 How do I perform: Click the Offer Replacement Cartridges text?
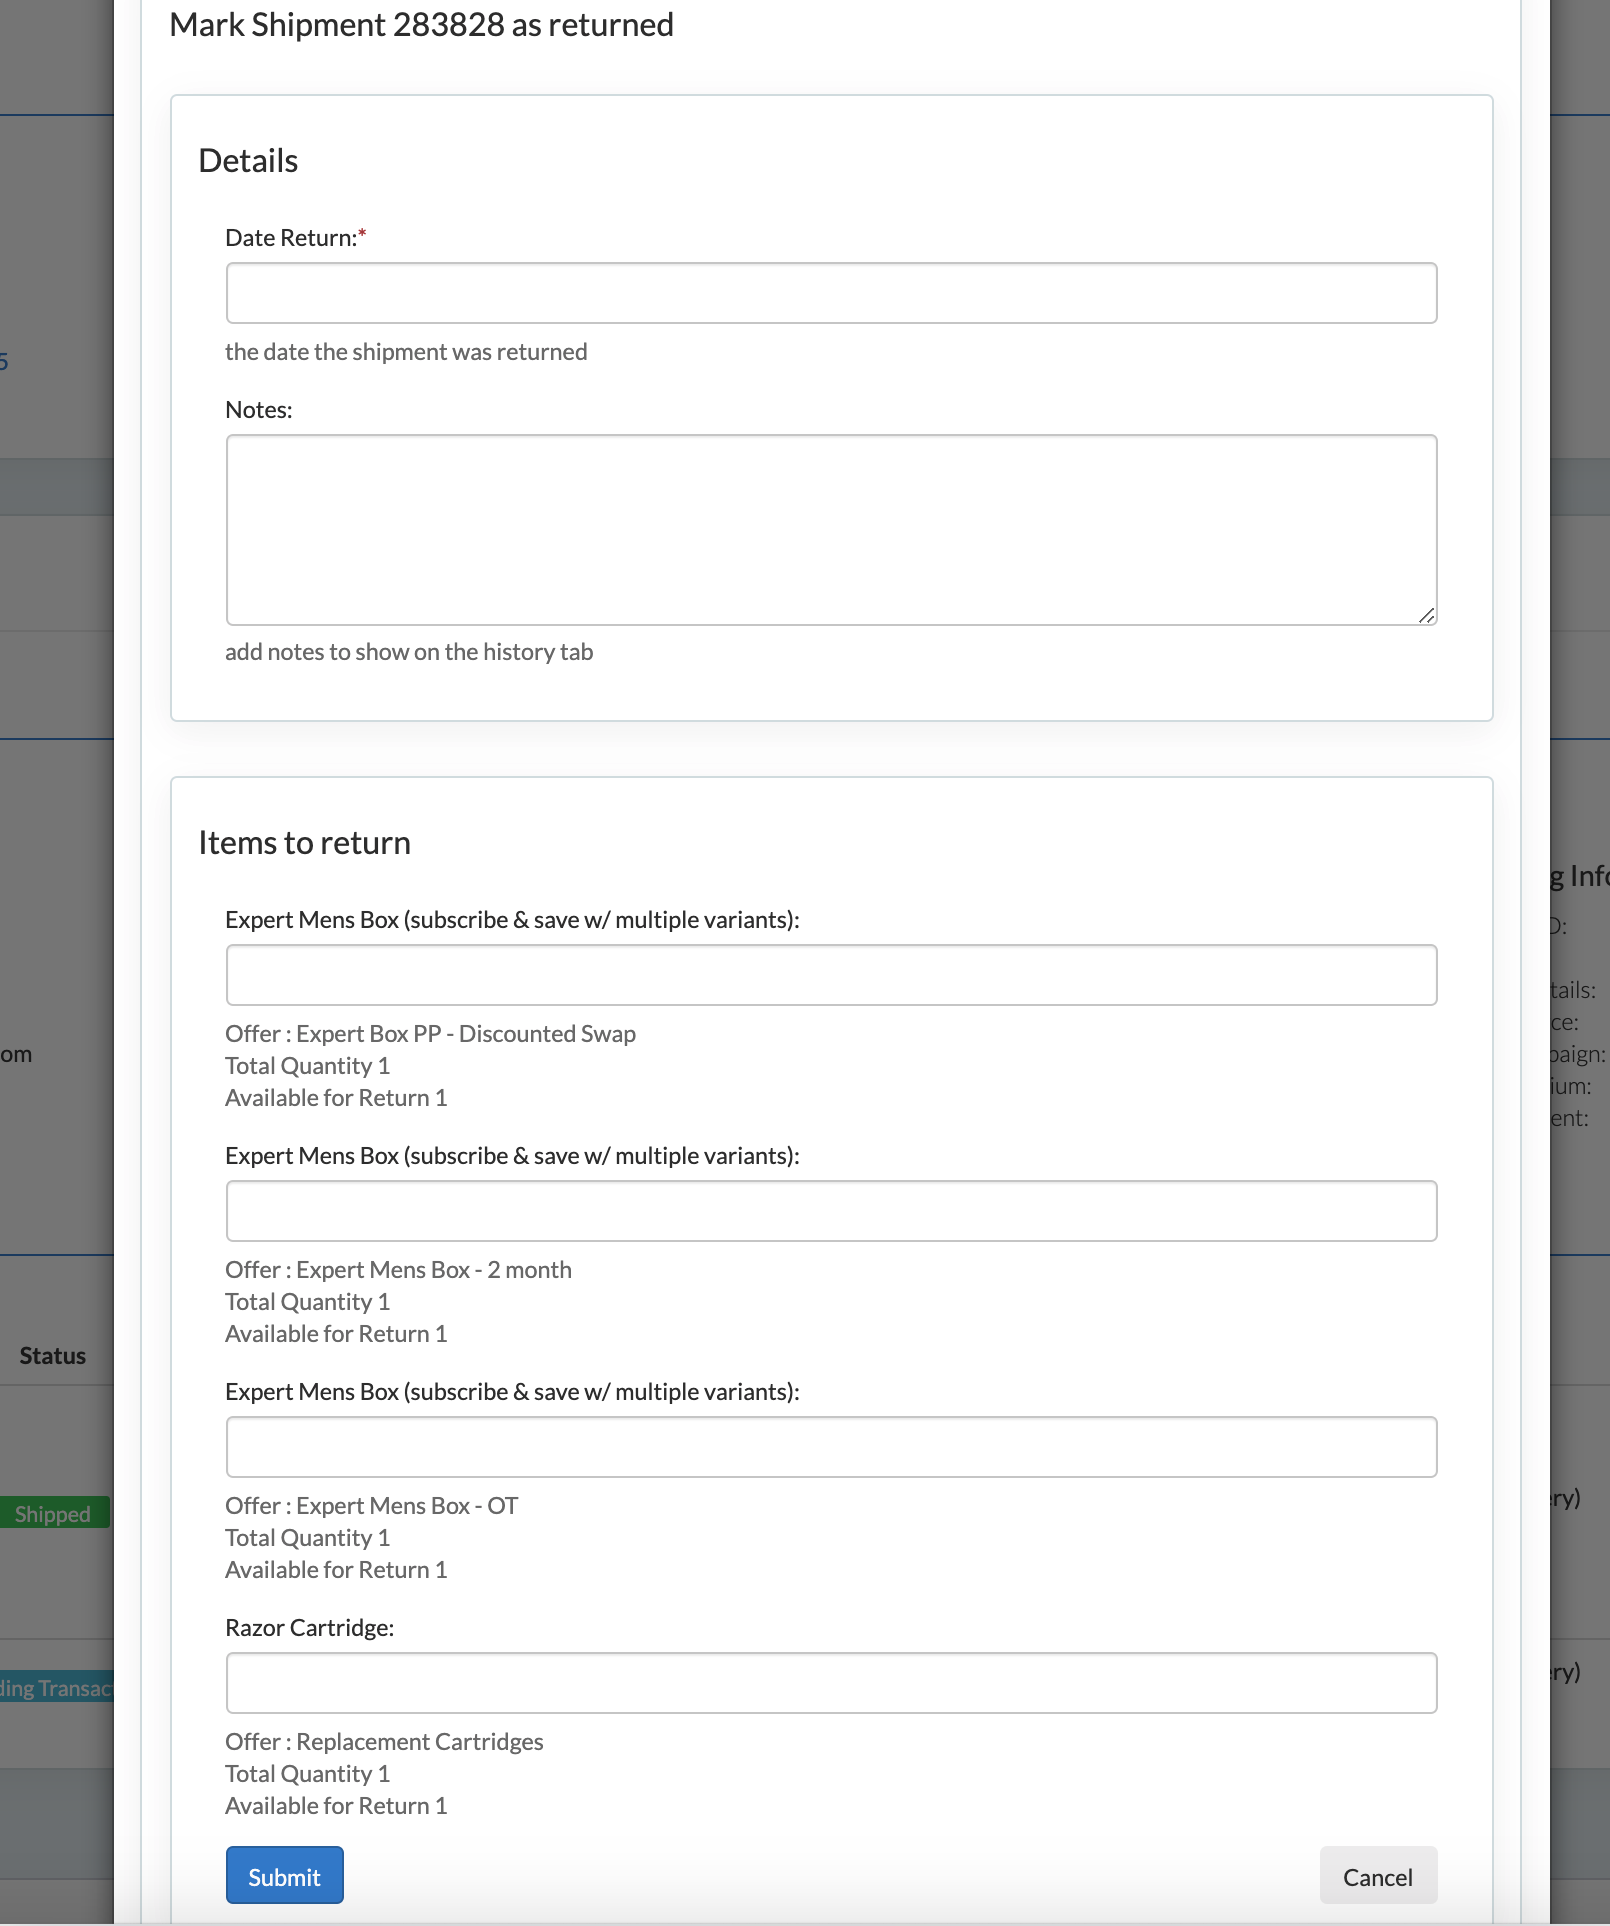coord(384,1742)
